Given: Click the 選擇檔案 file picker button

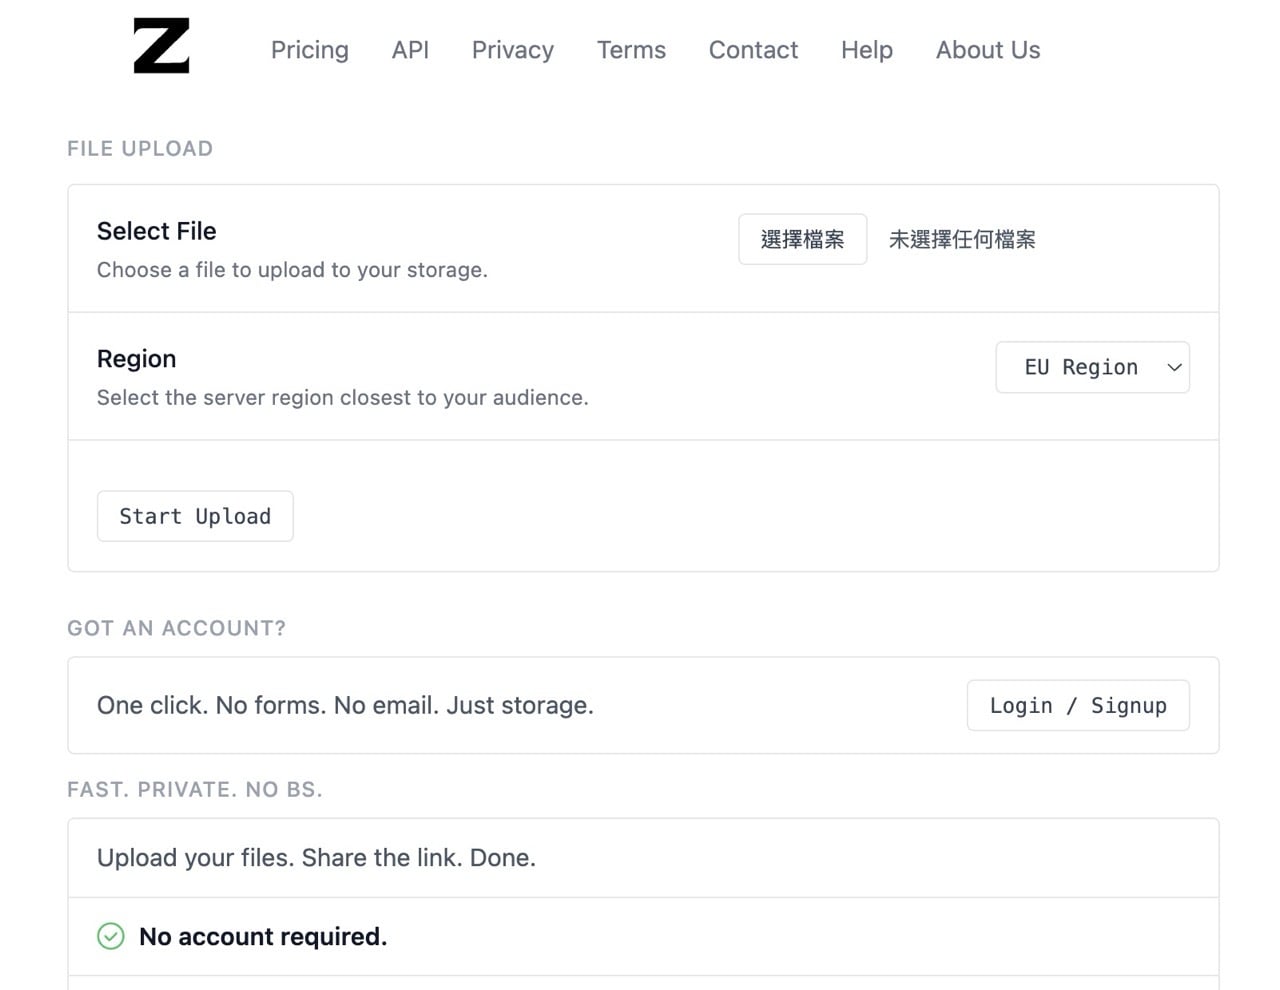Looking at the screenshot, I should coord(802,239).
